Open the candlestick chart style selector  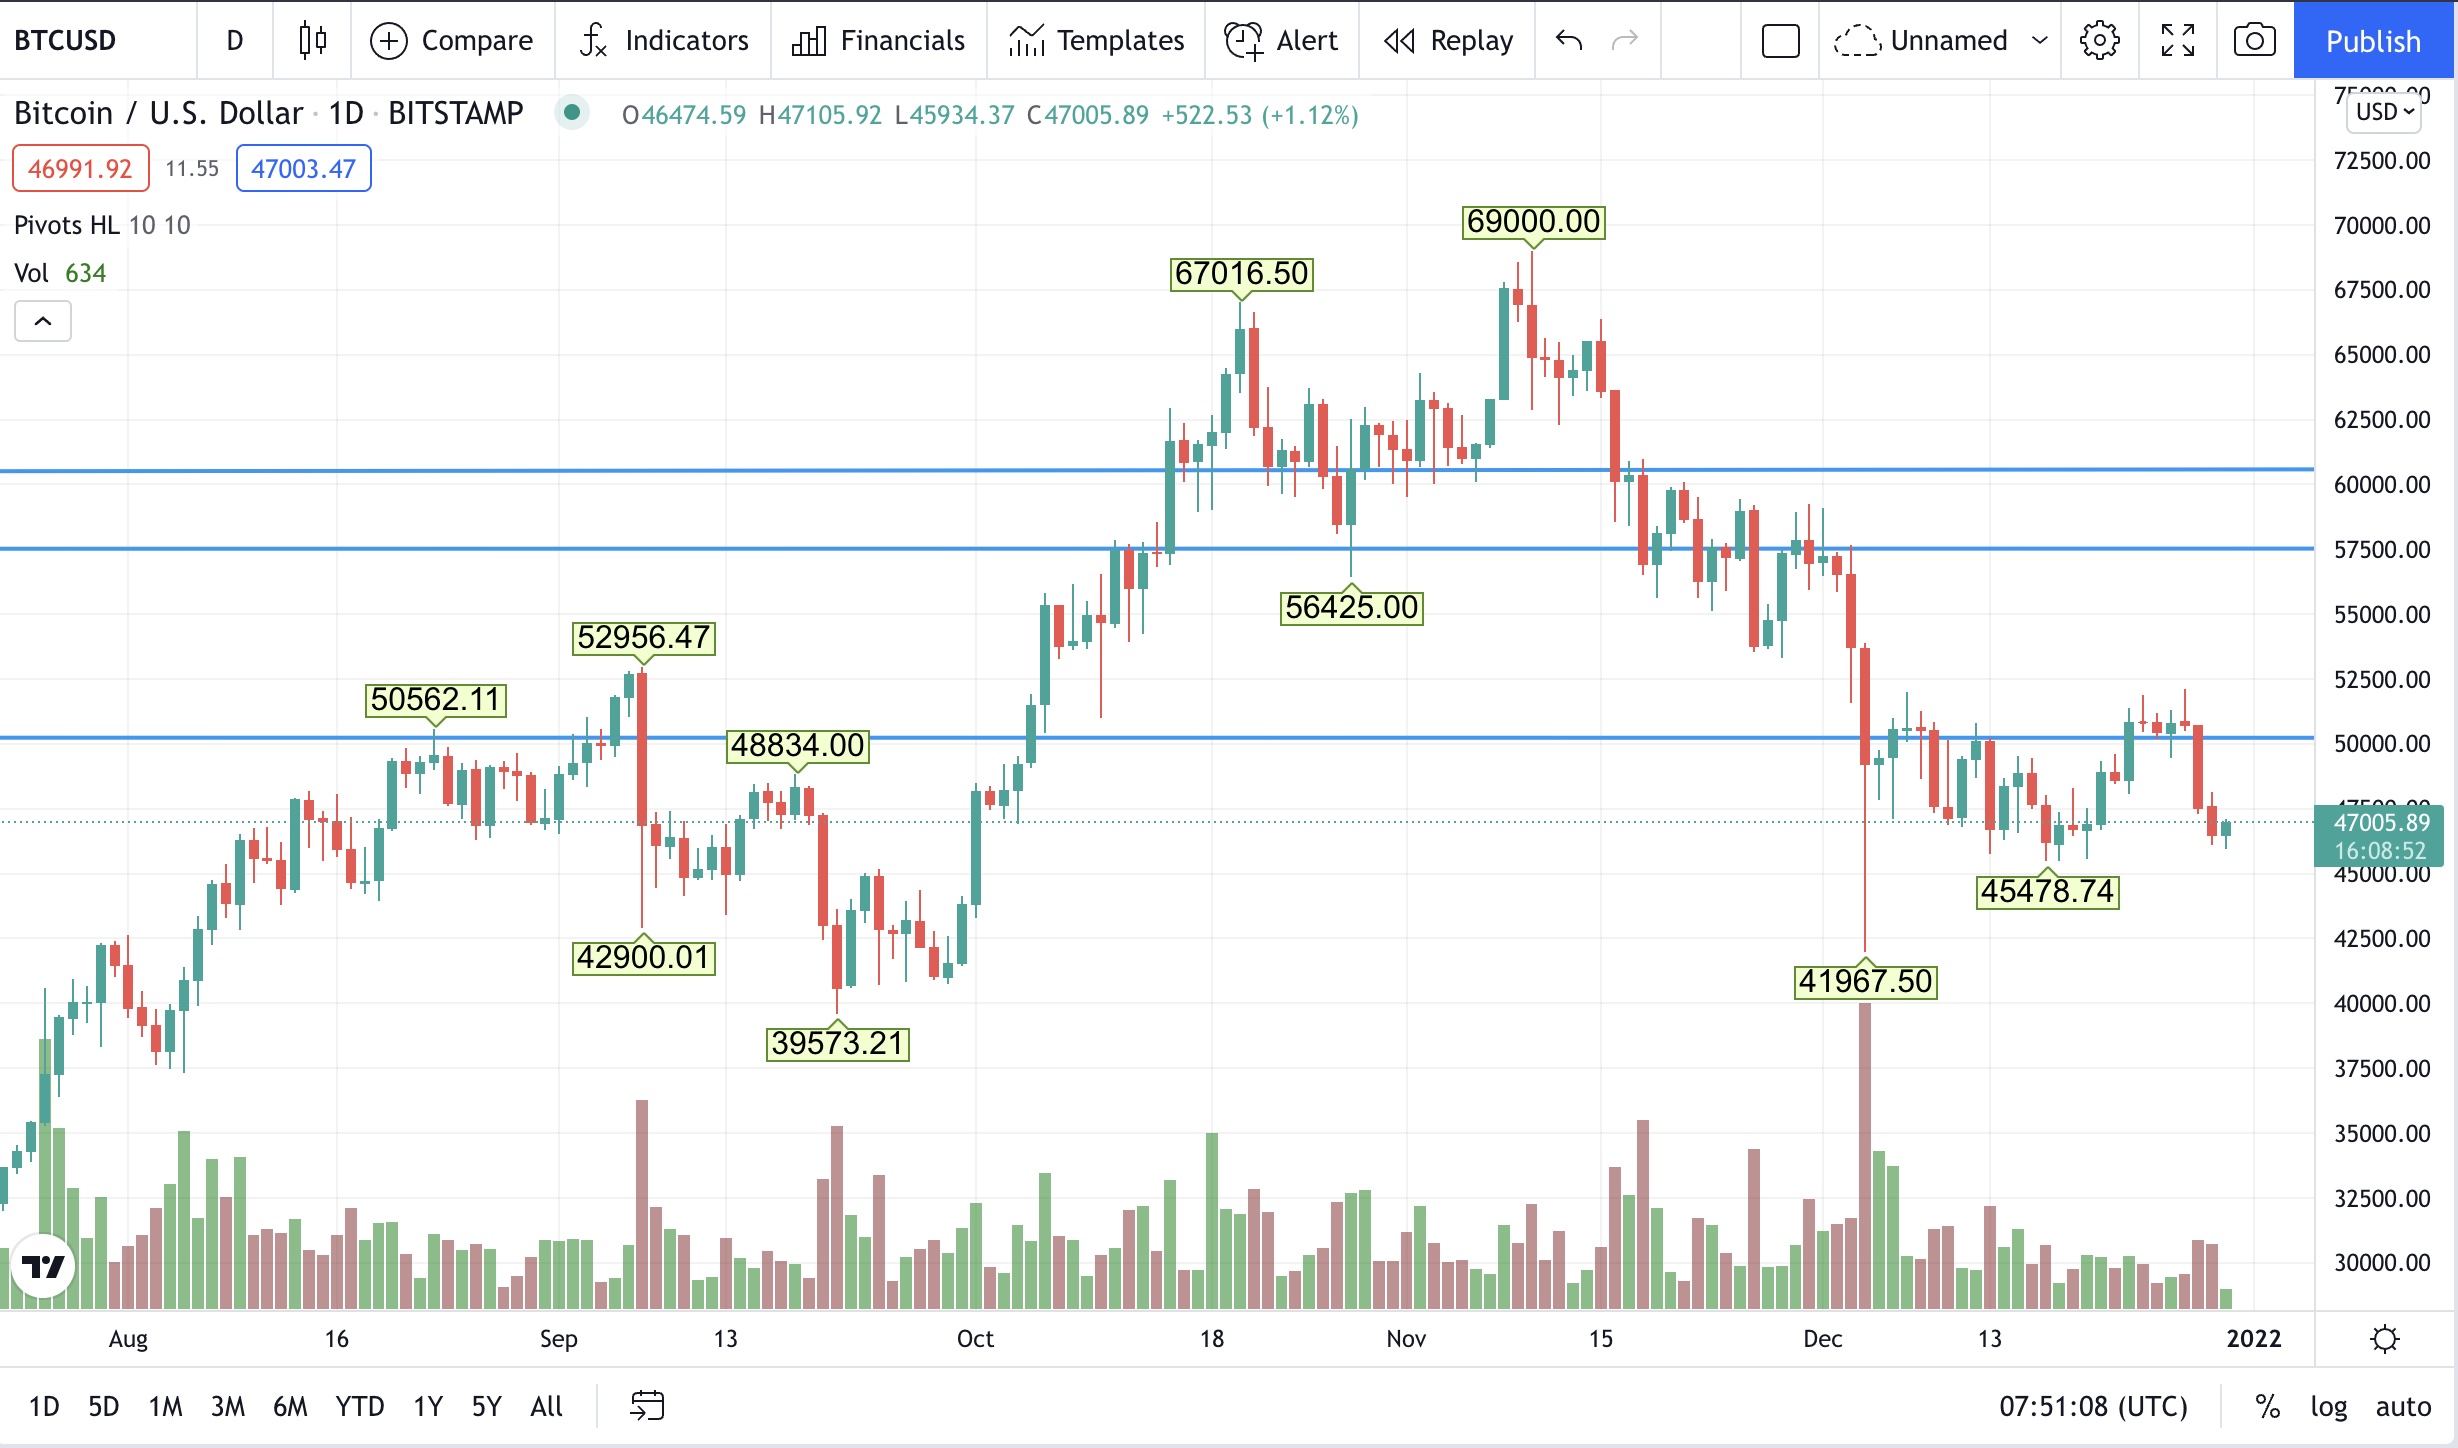pyautogui.click(x=312, y=40)
